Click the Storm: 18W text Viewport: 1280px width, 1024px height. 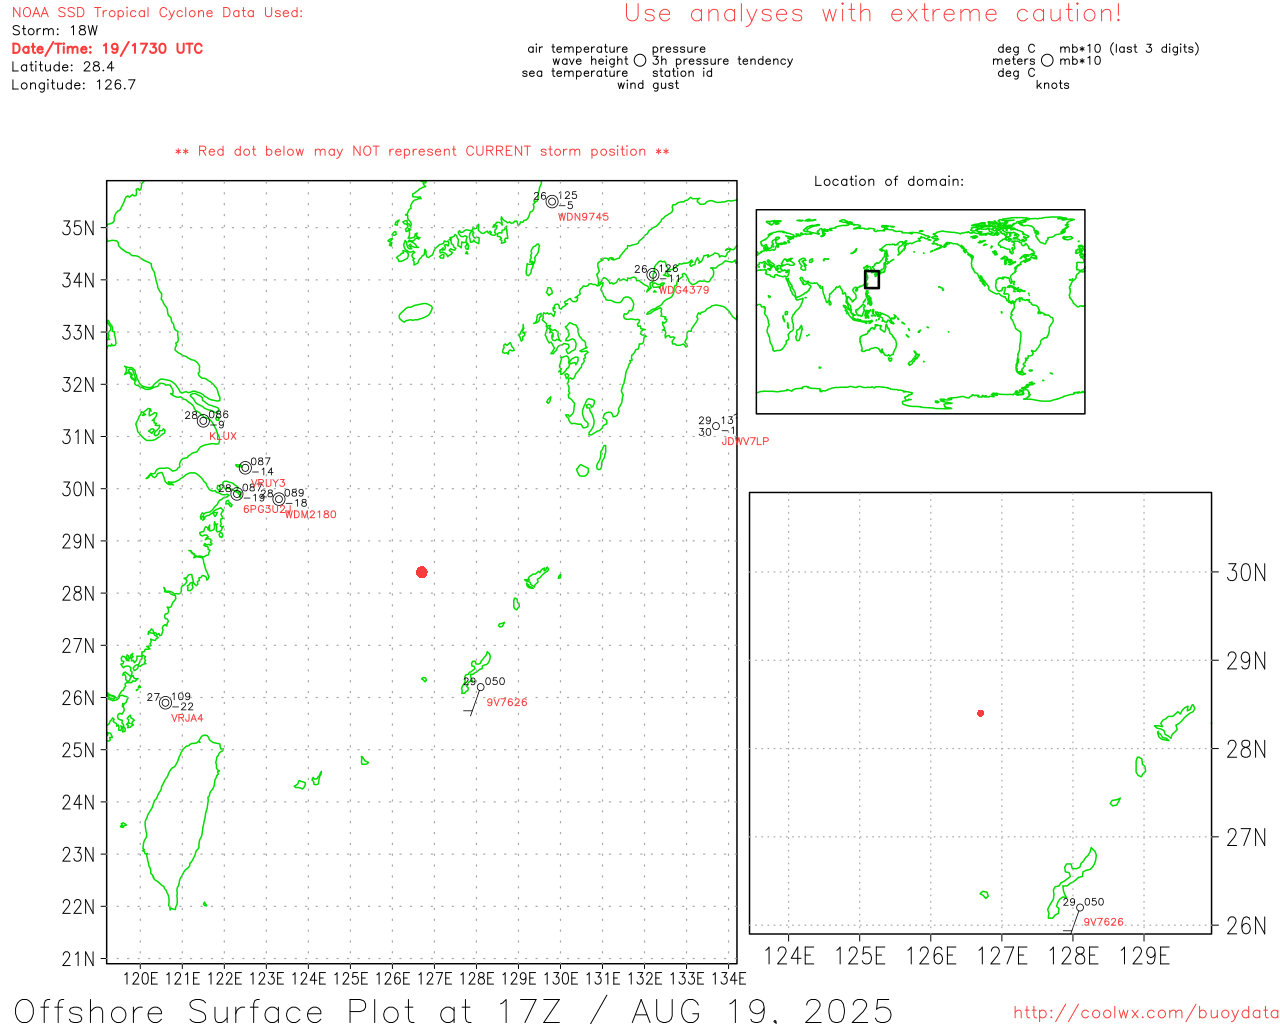55,31
